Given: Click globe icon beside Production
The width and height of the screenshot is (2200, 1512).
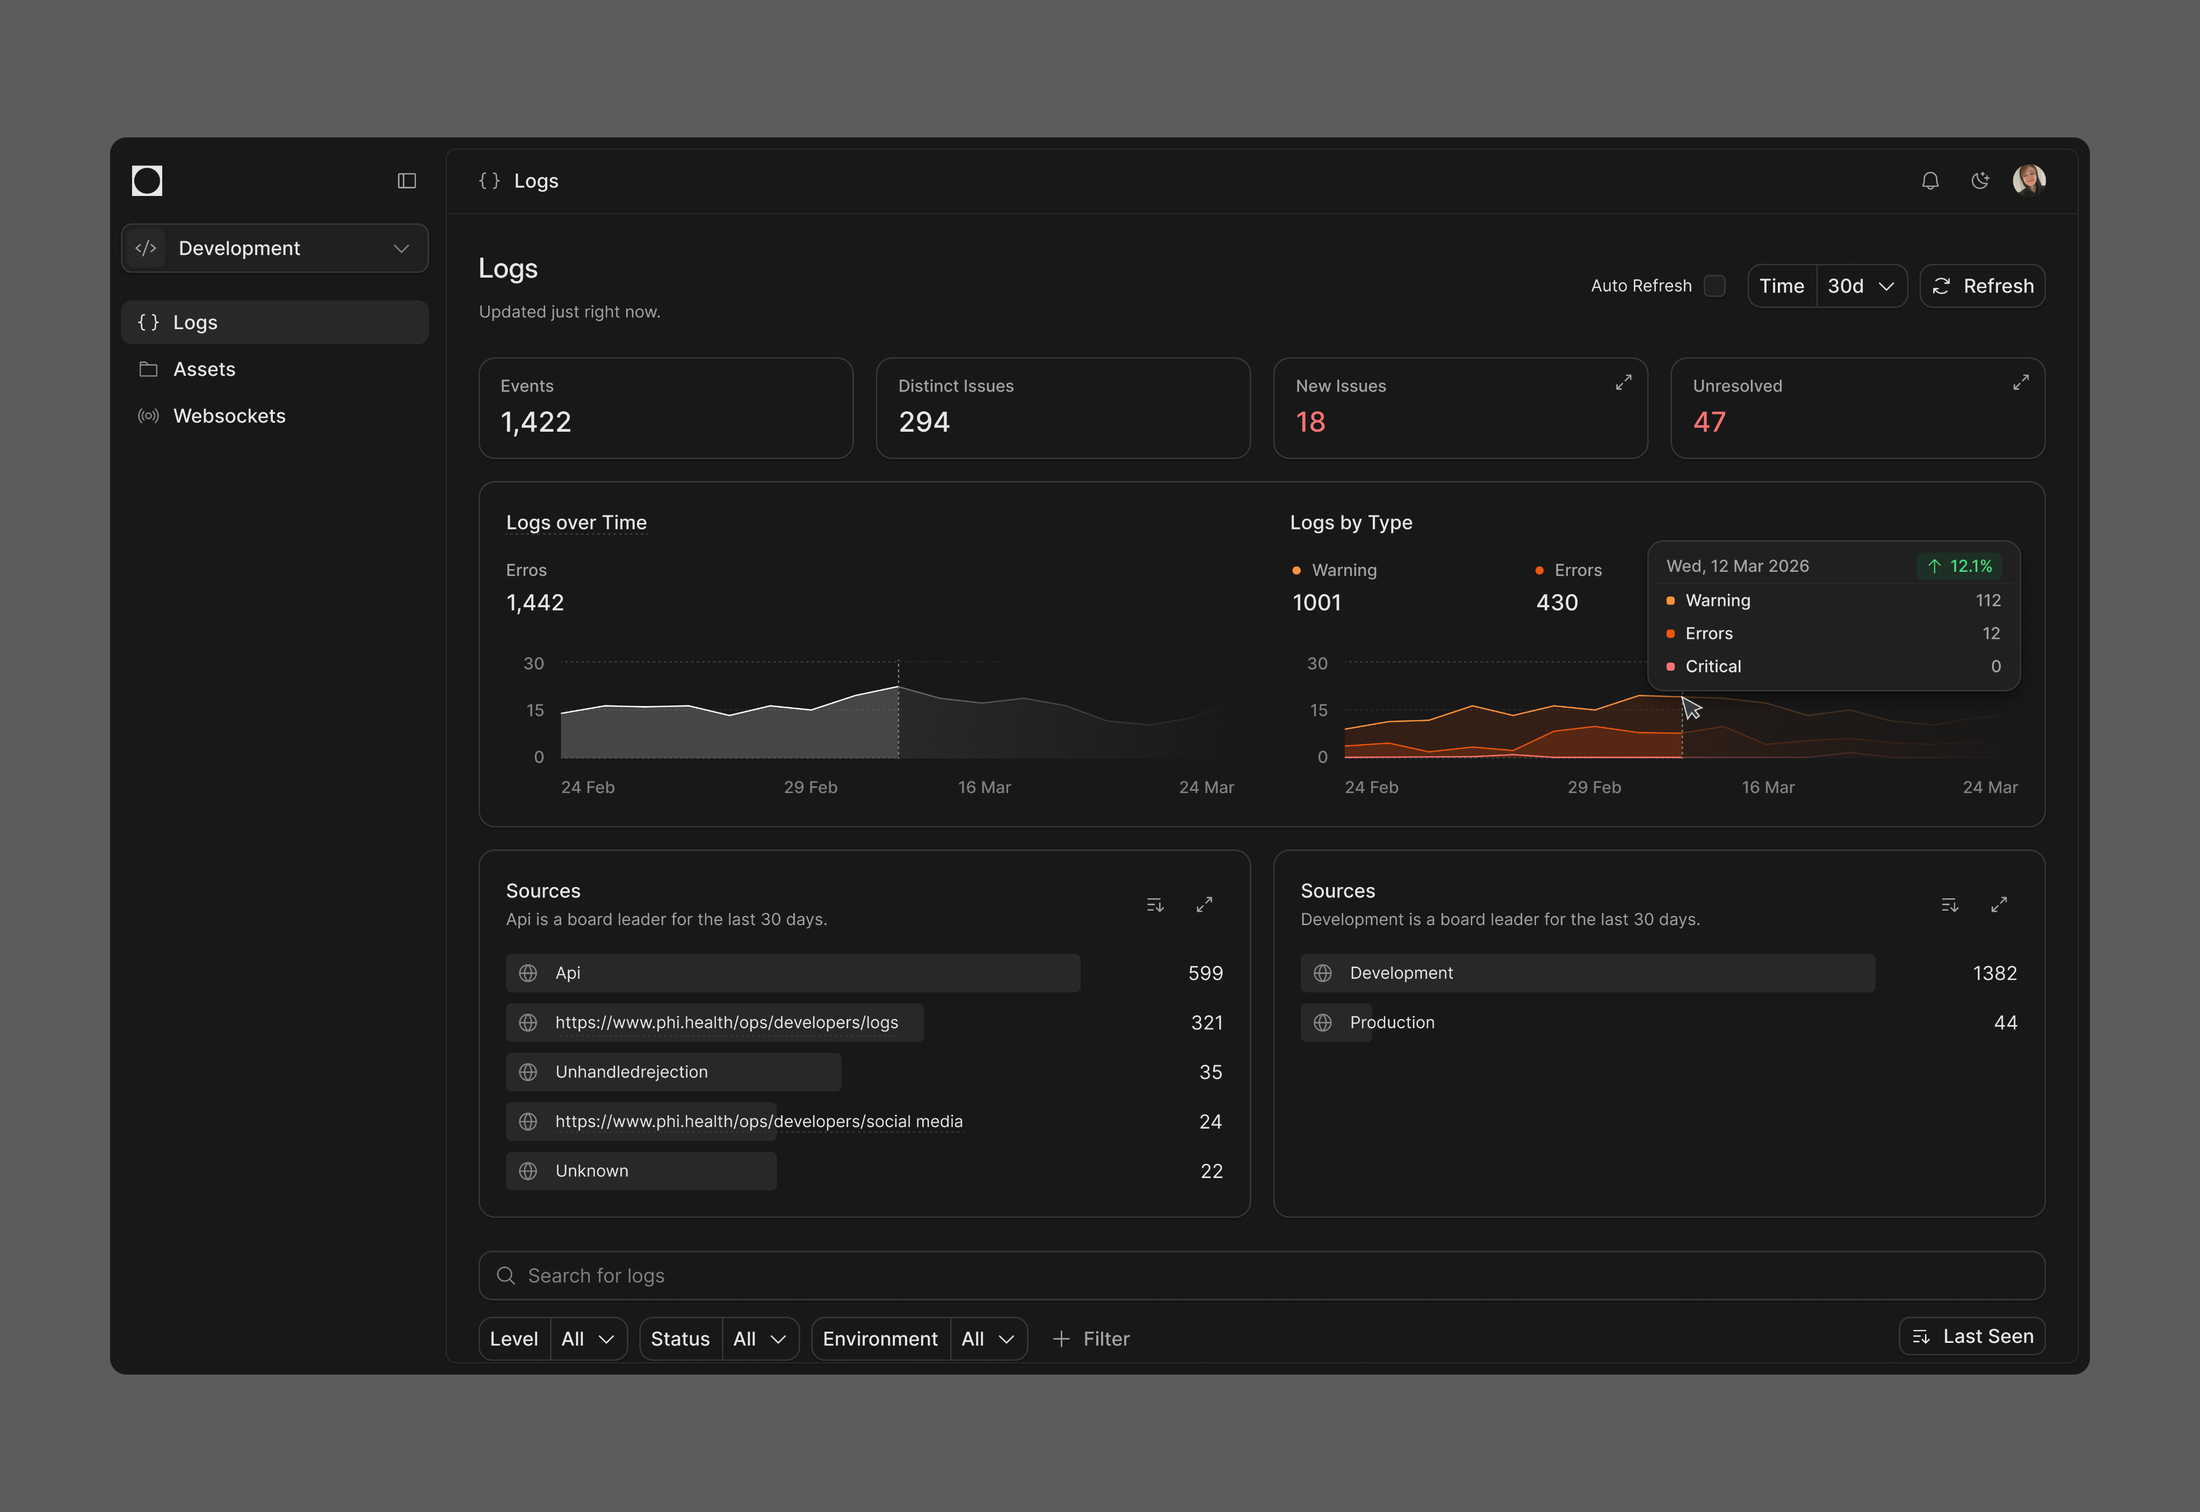Looking at the screenshot, I should click(1322, 1023).
